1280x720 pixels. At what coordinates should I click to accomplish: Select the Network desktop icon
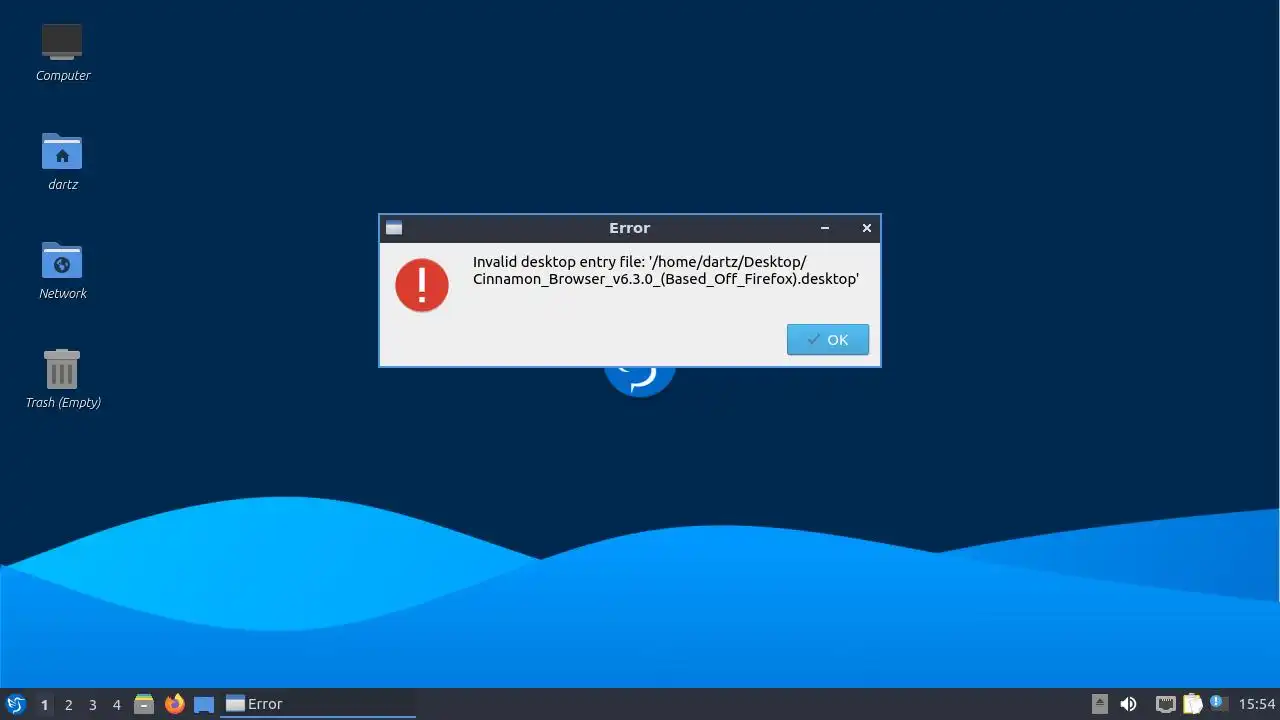pyautogui.click(x=62, y=270)
